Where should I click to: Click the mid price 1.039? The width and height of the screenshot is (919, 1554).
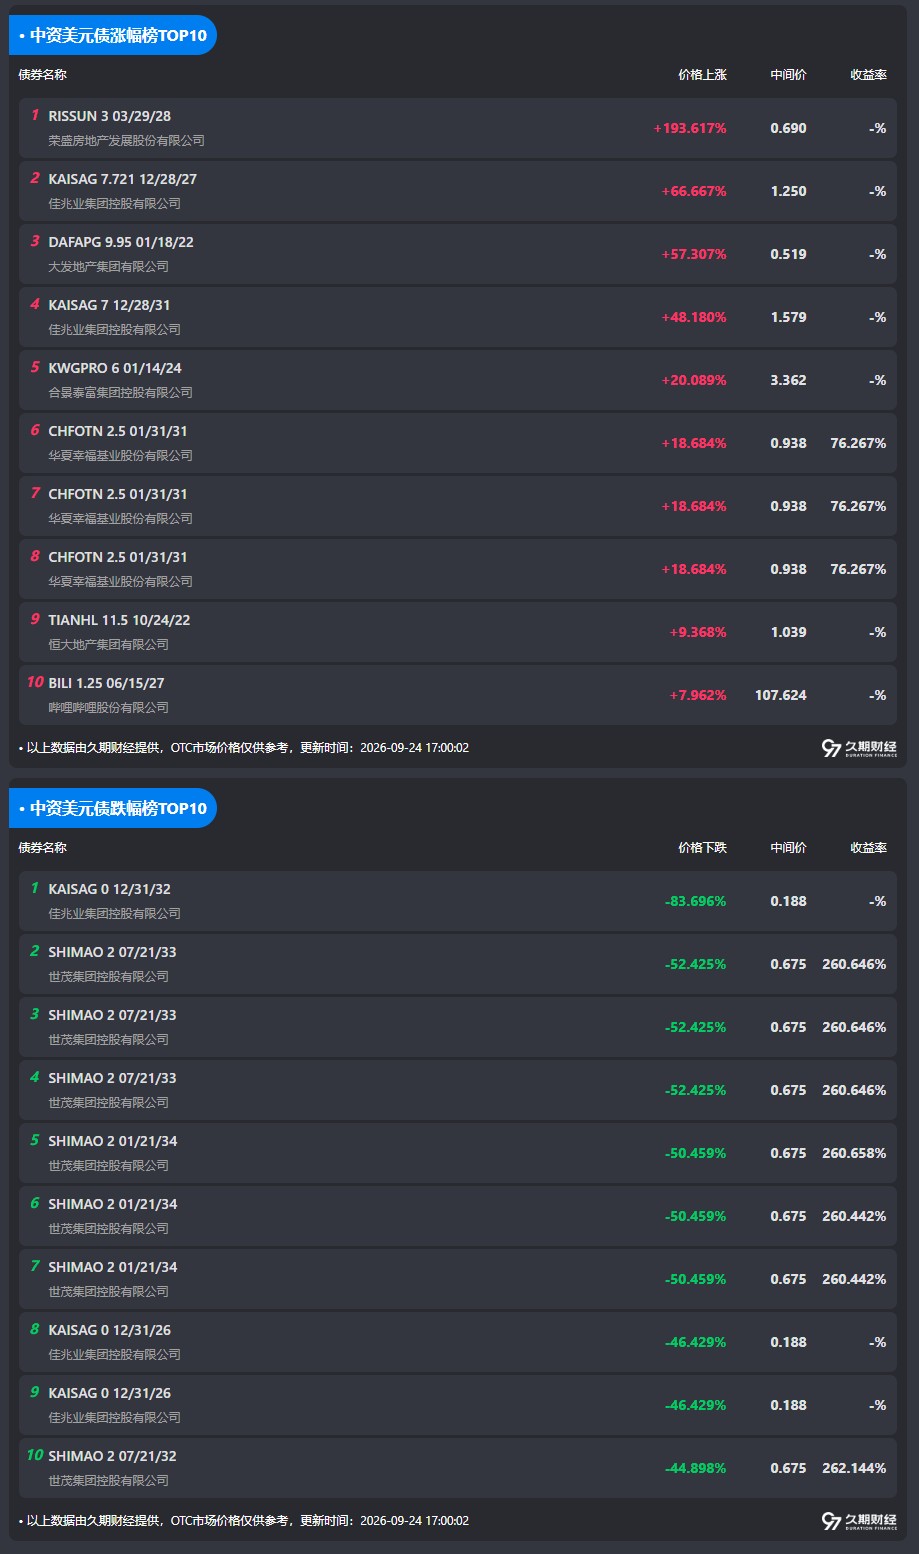(788, 632)
